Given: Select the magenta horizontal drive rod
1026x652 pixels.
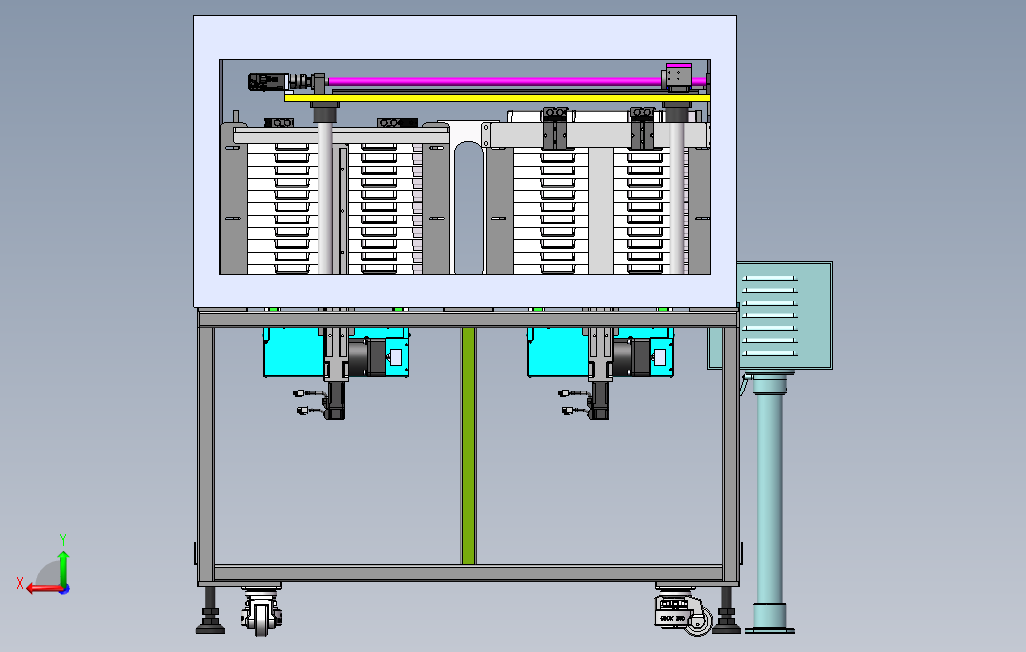Looking at the screenshot, I should pos(495,82).
